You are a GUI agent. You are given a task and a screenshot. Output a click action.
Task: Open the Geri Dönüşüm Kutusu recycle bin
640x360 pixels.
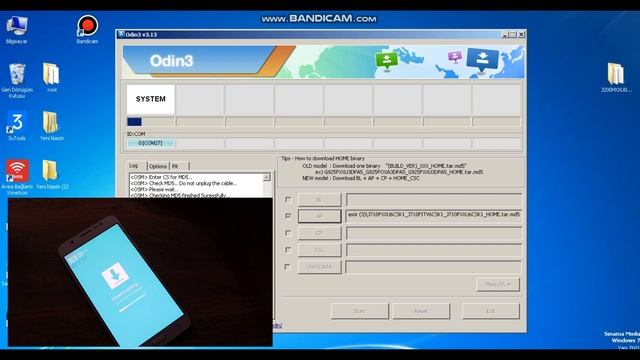point(17,80)
